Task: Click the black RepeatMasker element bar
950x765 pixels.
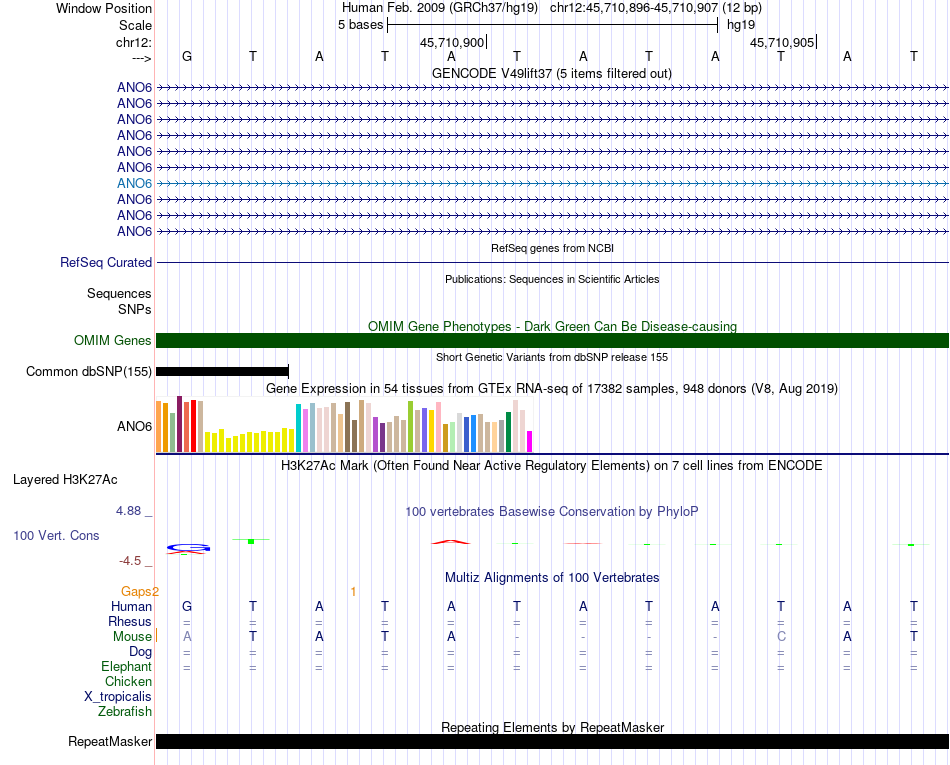Action: (x=552, y=741)
